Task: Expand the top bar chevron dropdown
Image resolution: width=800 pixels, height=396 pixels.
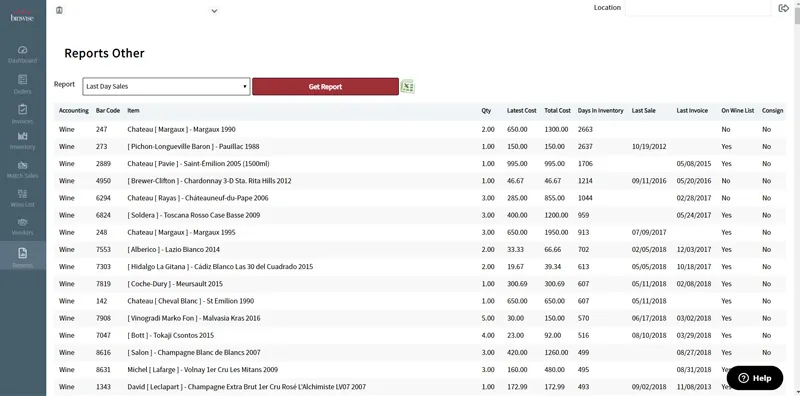Action: [214, 11]
